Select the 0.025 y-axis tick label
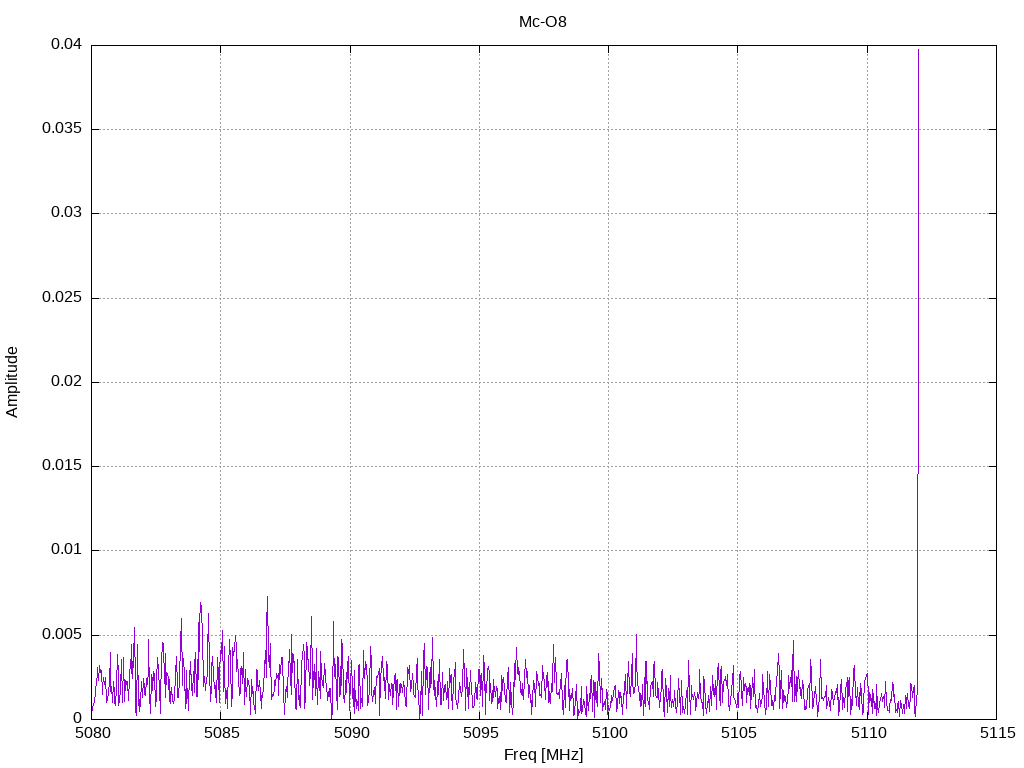This screenshot has height=768, width=1024. tap(62, 298)
